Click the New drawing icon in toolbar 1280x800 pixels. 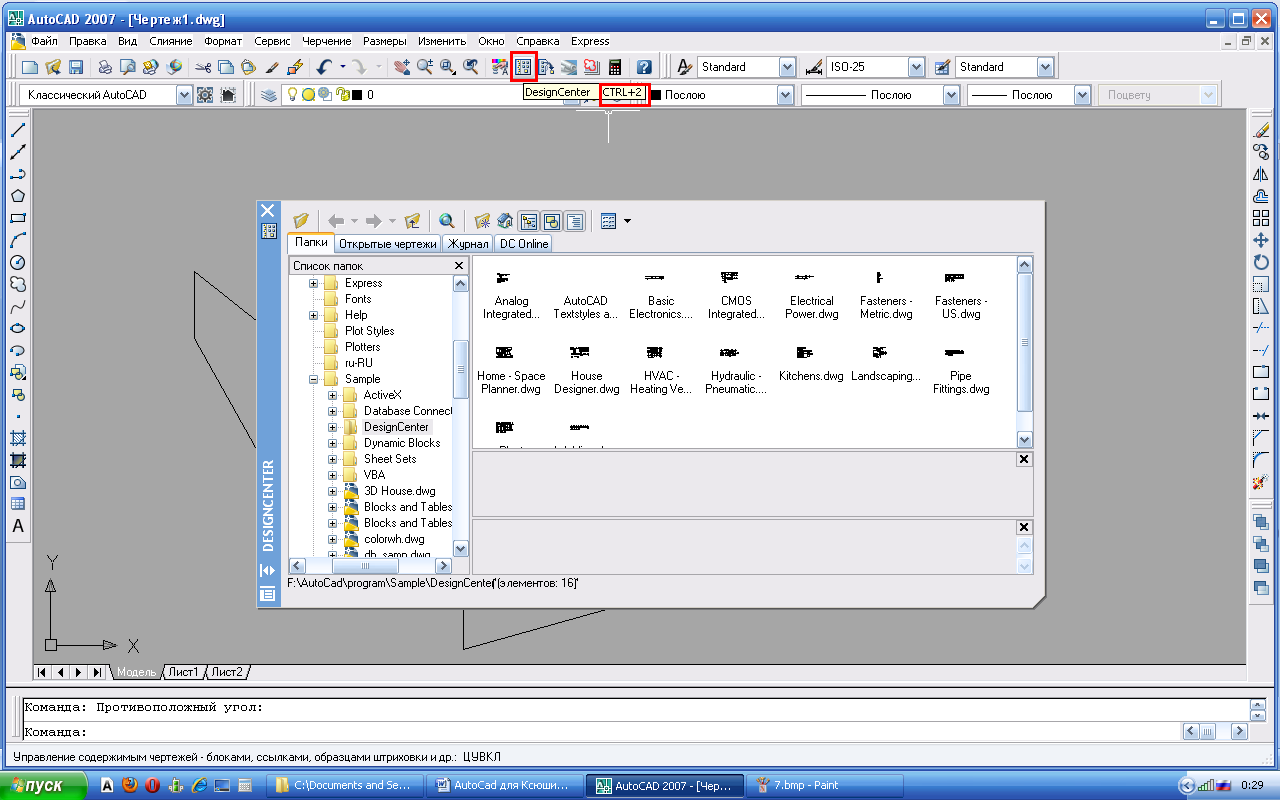(x=29, y=67)
